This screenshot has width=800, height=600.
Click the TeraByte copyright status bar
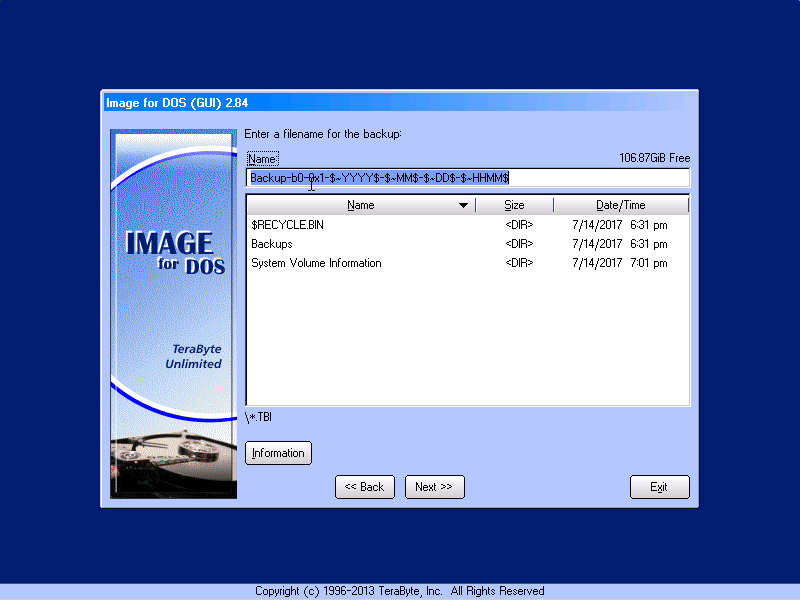pyautogui.click(x=400, y=591)
